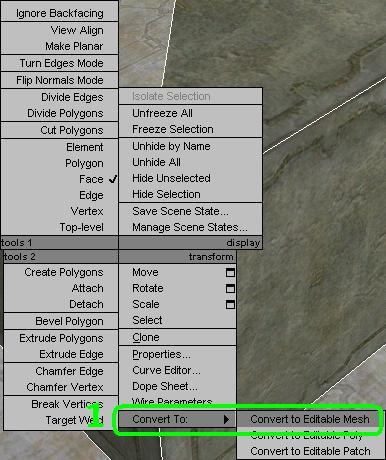Choose Convert to Editable Patch
The image size is (386, 460).
tap(310, 451)
